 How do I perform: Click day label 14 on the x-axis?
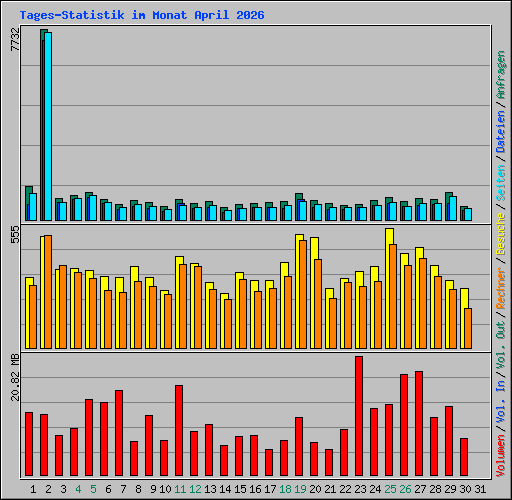225,489
